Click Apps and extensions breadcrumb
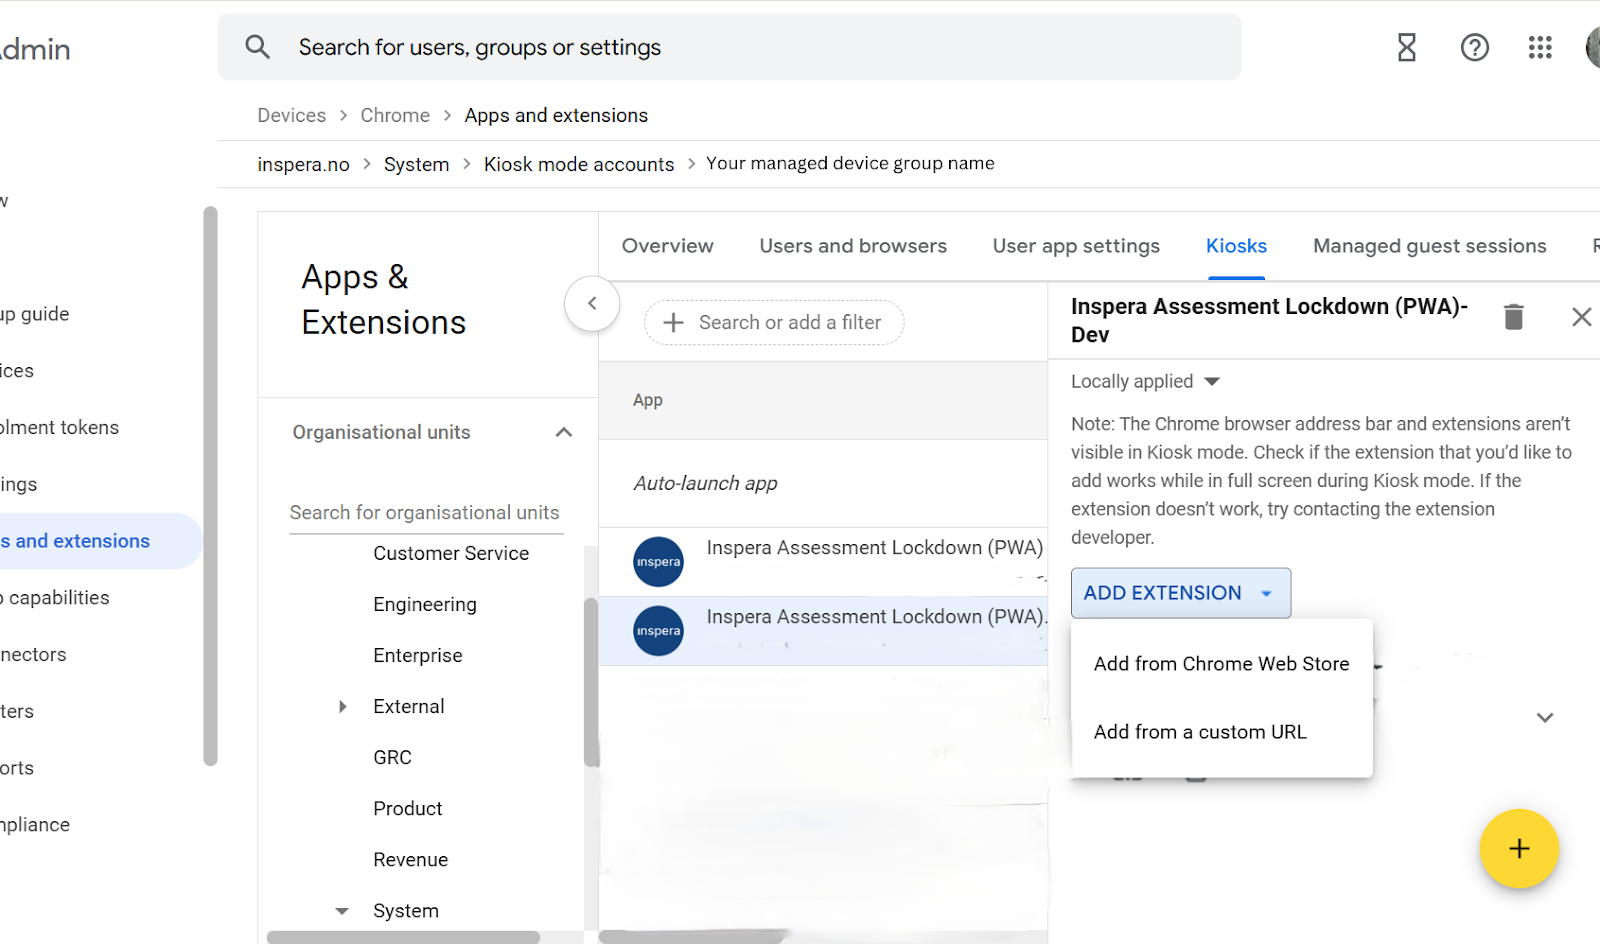The image size is (1600, 944). (x=556, y=115)
